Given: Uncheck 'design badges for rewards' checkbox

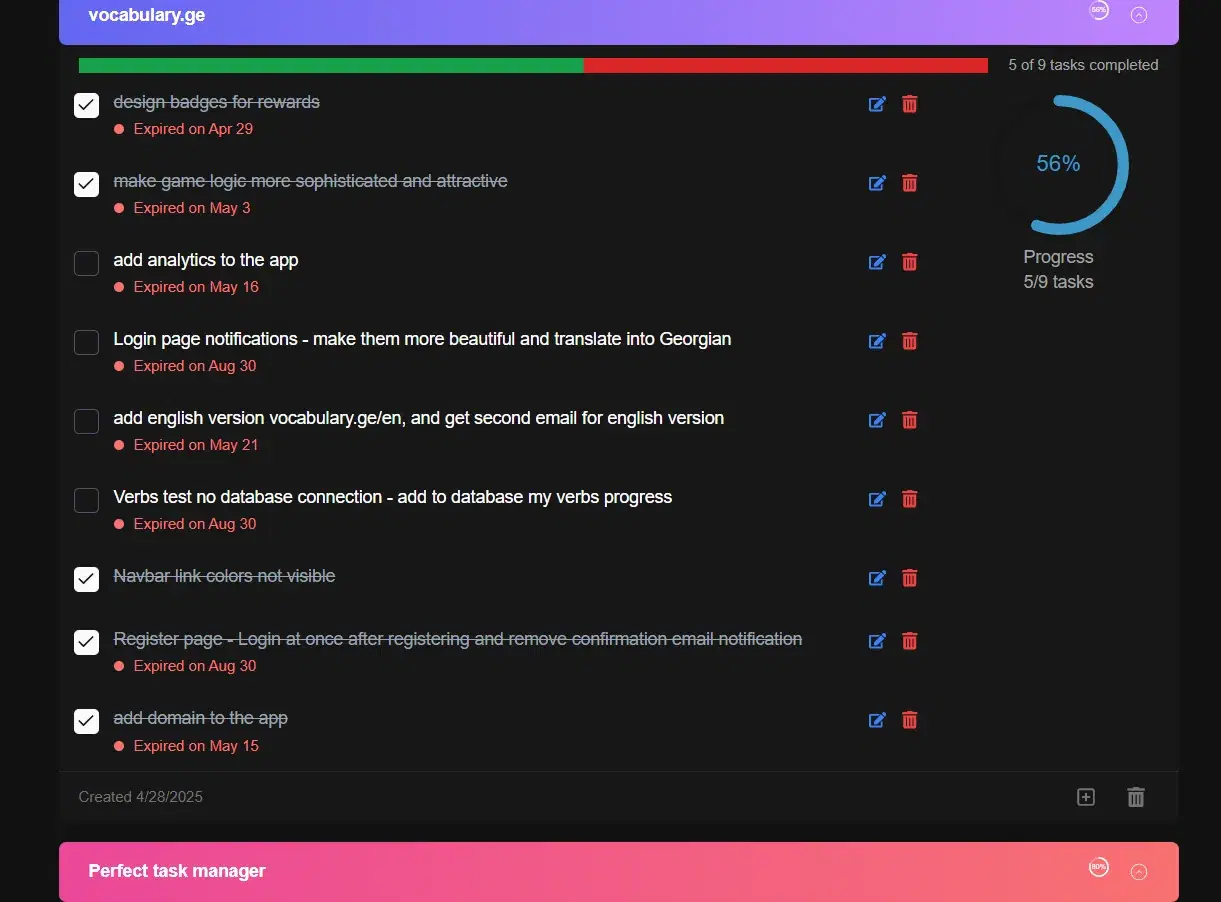Looking at the screenshot, I should (87, 105).
